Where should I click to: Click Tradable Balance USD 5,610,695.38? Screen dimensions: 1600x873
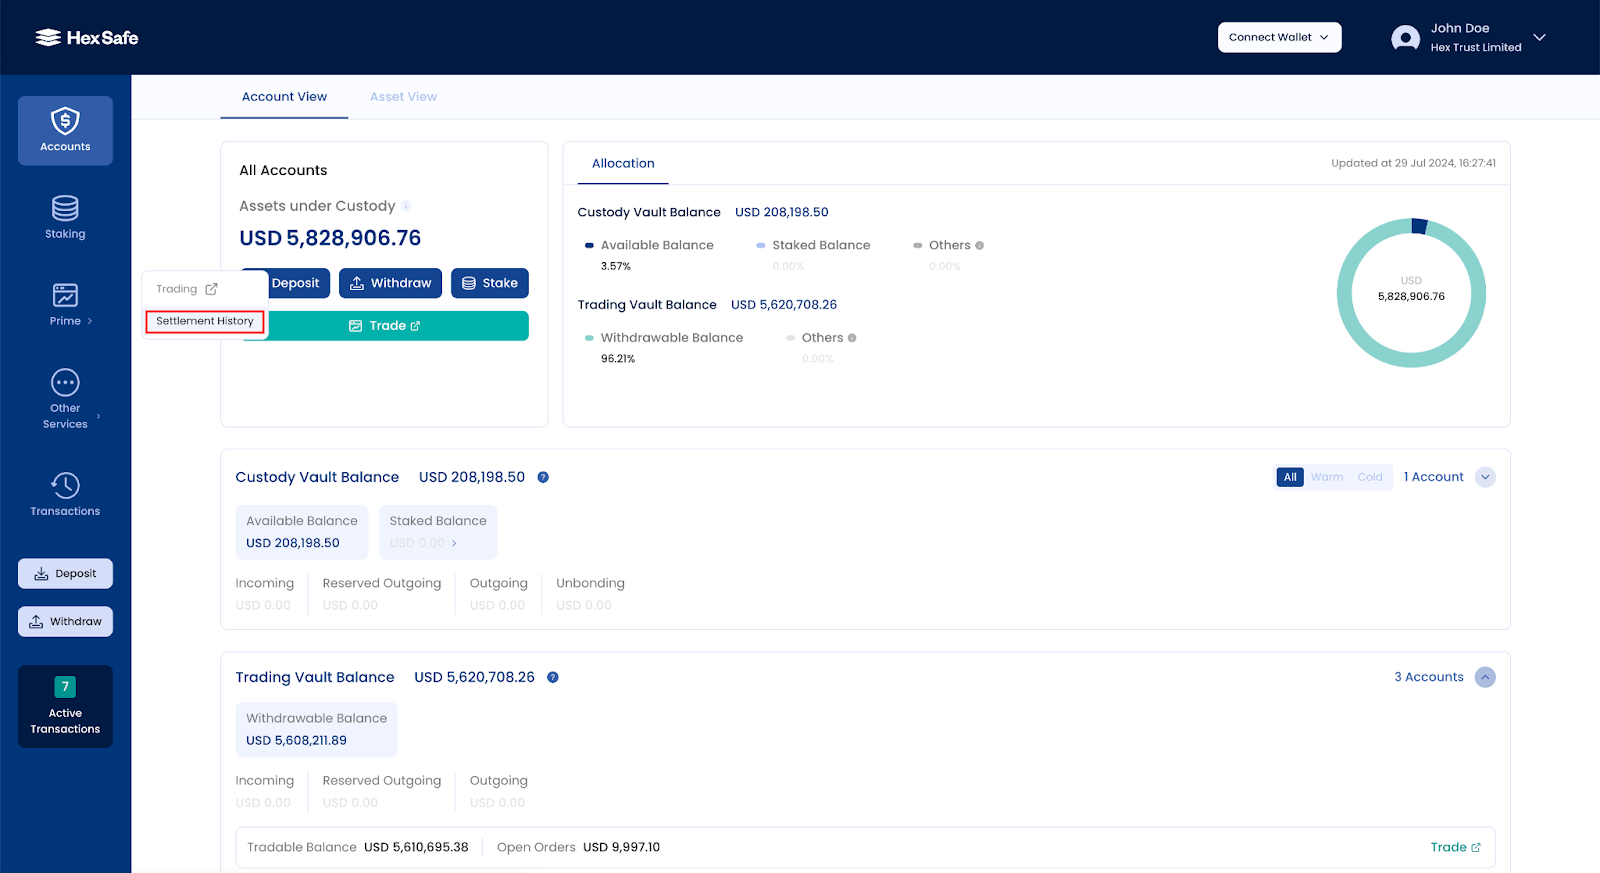click(x=358, y=847)
